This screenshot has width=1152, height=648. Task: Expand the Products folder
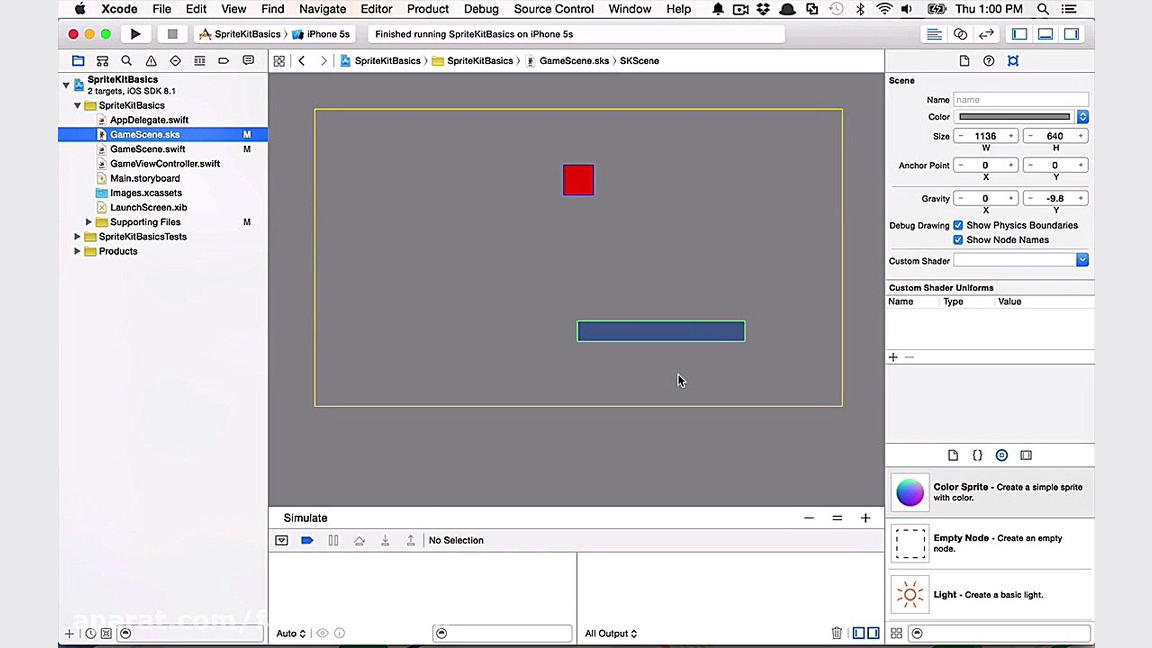(x=77, y=251)
